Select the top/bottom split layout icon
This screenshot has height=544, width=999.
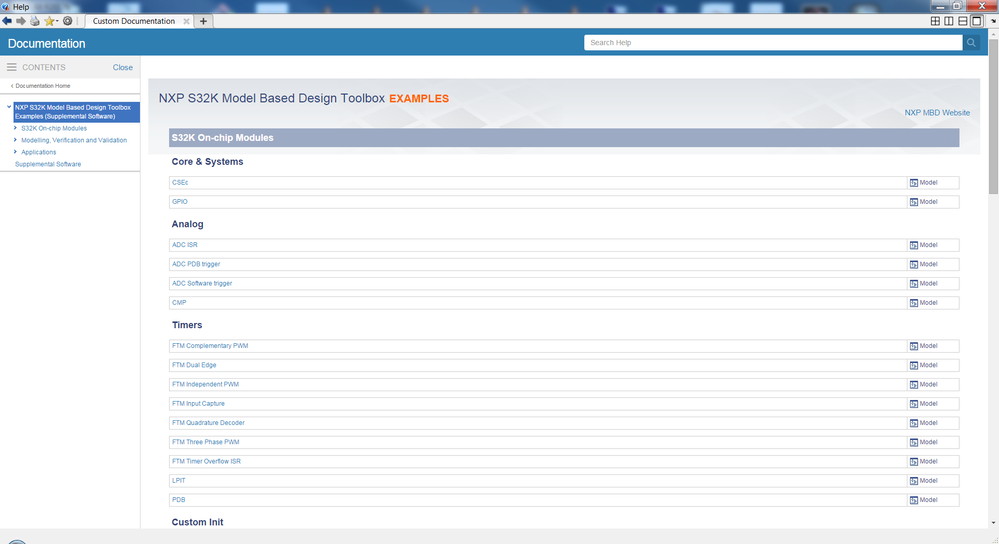pos(963,21)
